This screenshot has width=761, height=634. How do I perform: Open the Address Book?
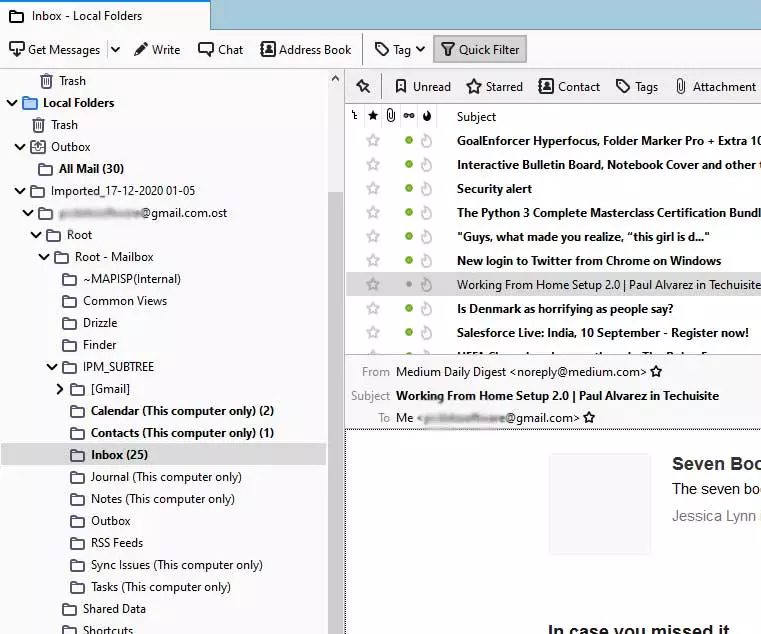[x=306, y=49]
